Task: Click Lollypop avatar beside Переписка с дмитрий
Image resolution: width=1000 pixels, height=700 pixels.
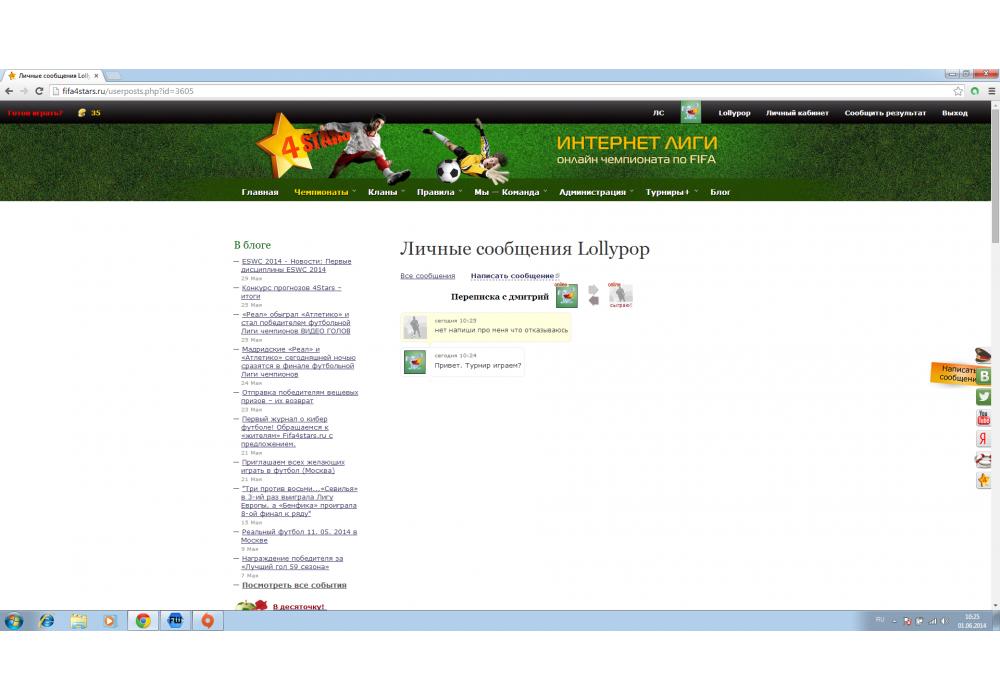Action: coord(566,296)
